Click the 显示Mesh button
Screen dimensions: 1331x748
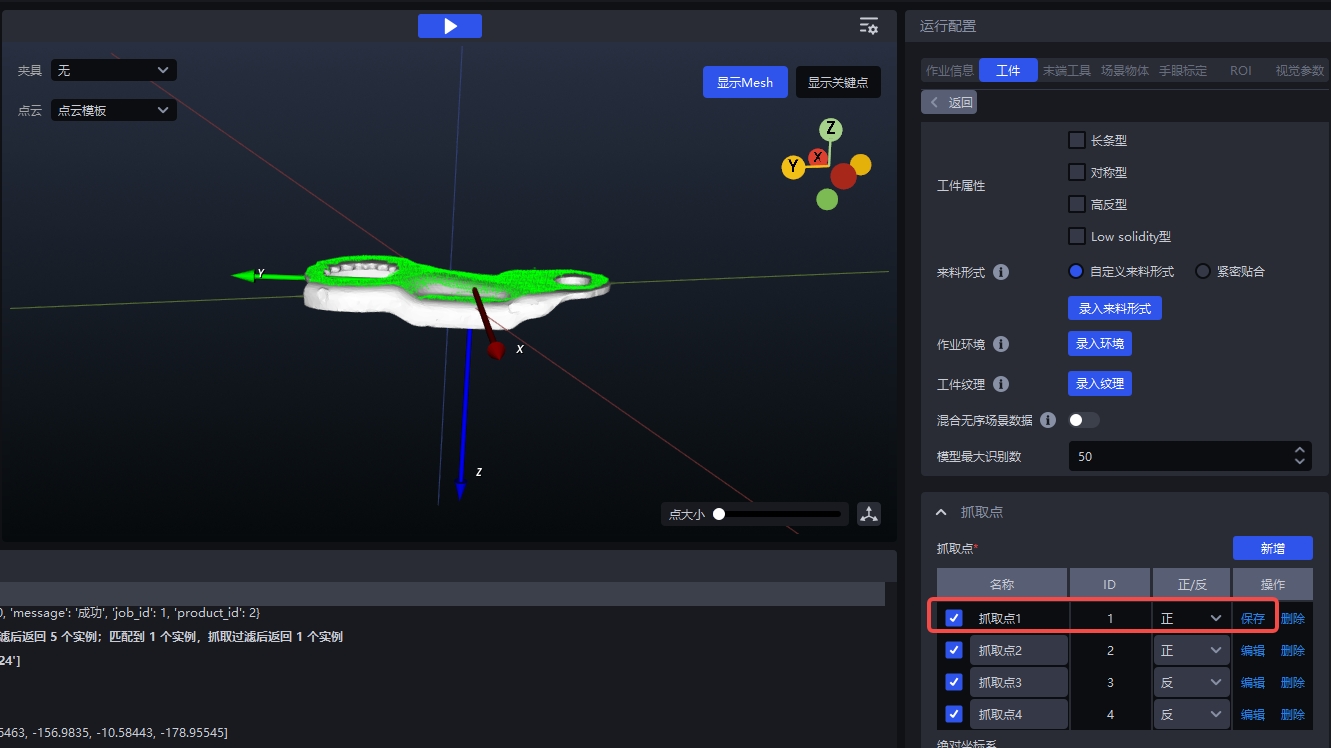pos(745,82)
